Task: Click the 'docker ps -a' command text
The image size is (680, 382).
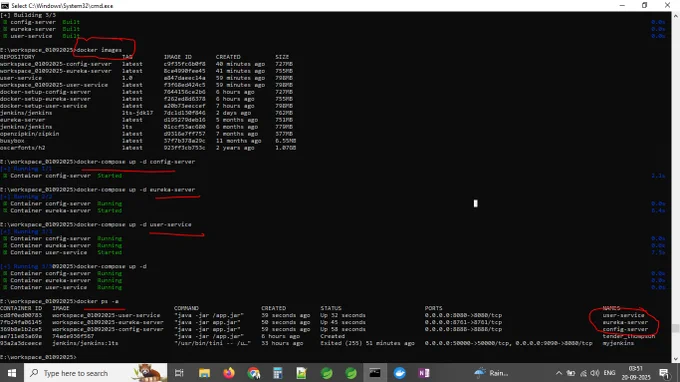Action: tap(98, 301)
